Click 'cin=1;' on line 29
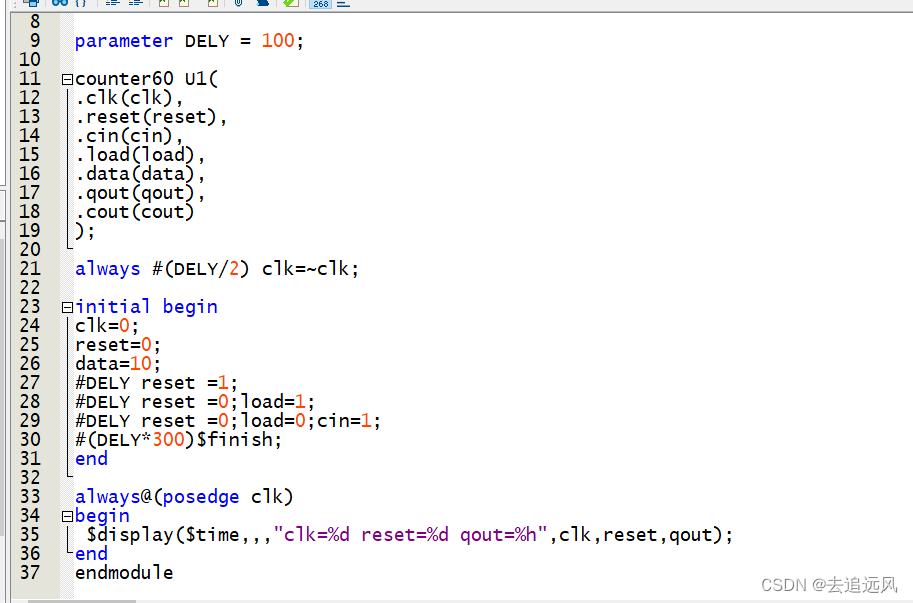The height and width of the screenshot is (603, 913). pos(349,421)
